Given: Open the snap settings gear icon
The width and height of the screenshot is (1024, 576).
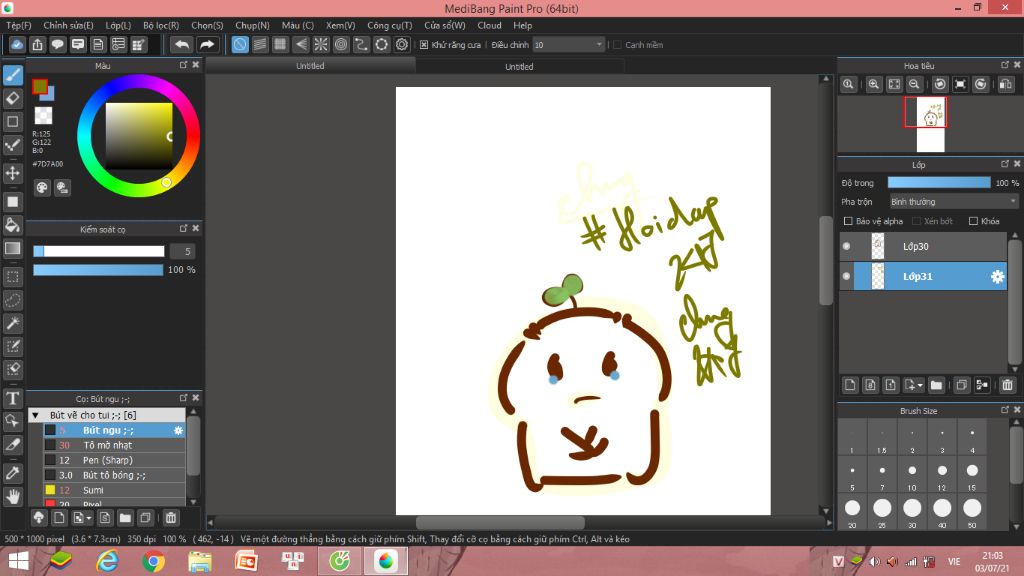Looking at the screenshot, I should coord(402,44).
